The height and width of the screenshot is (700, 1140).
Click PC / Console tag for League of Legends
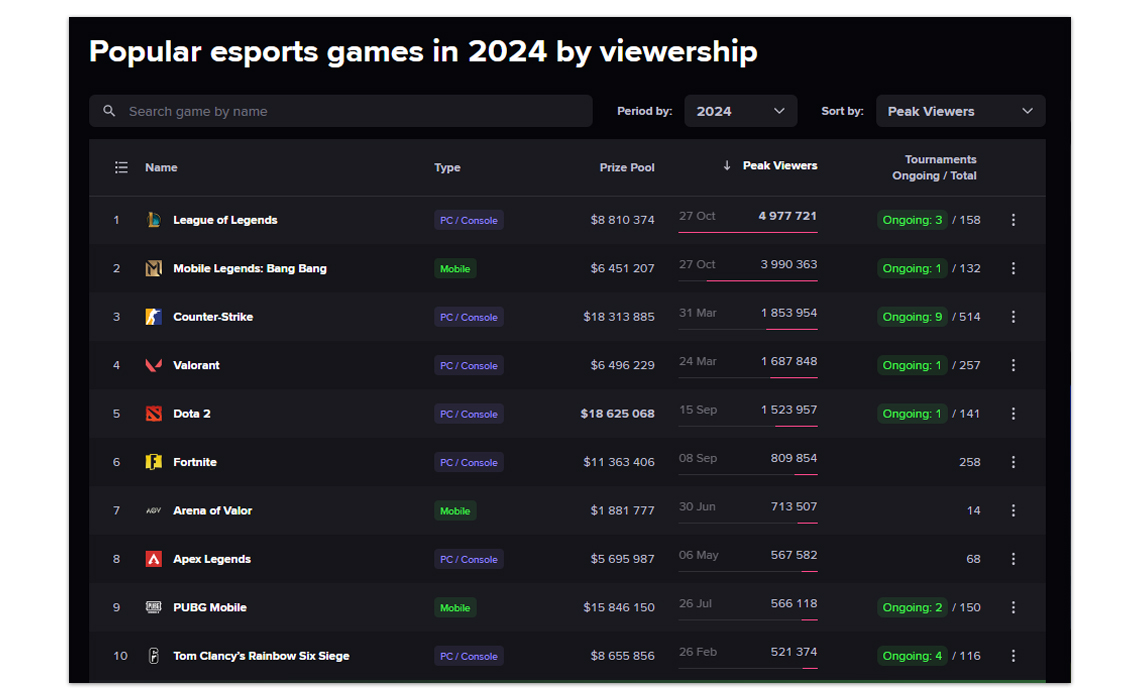click(469, 220)
